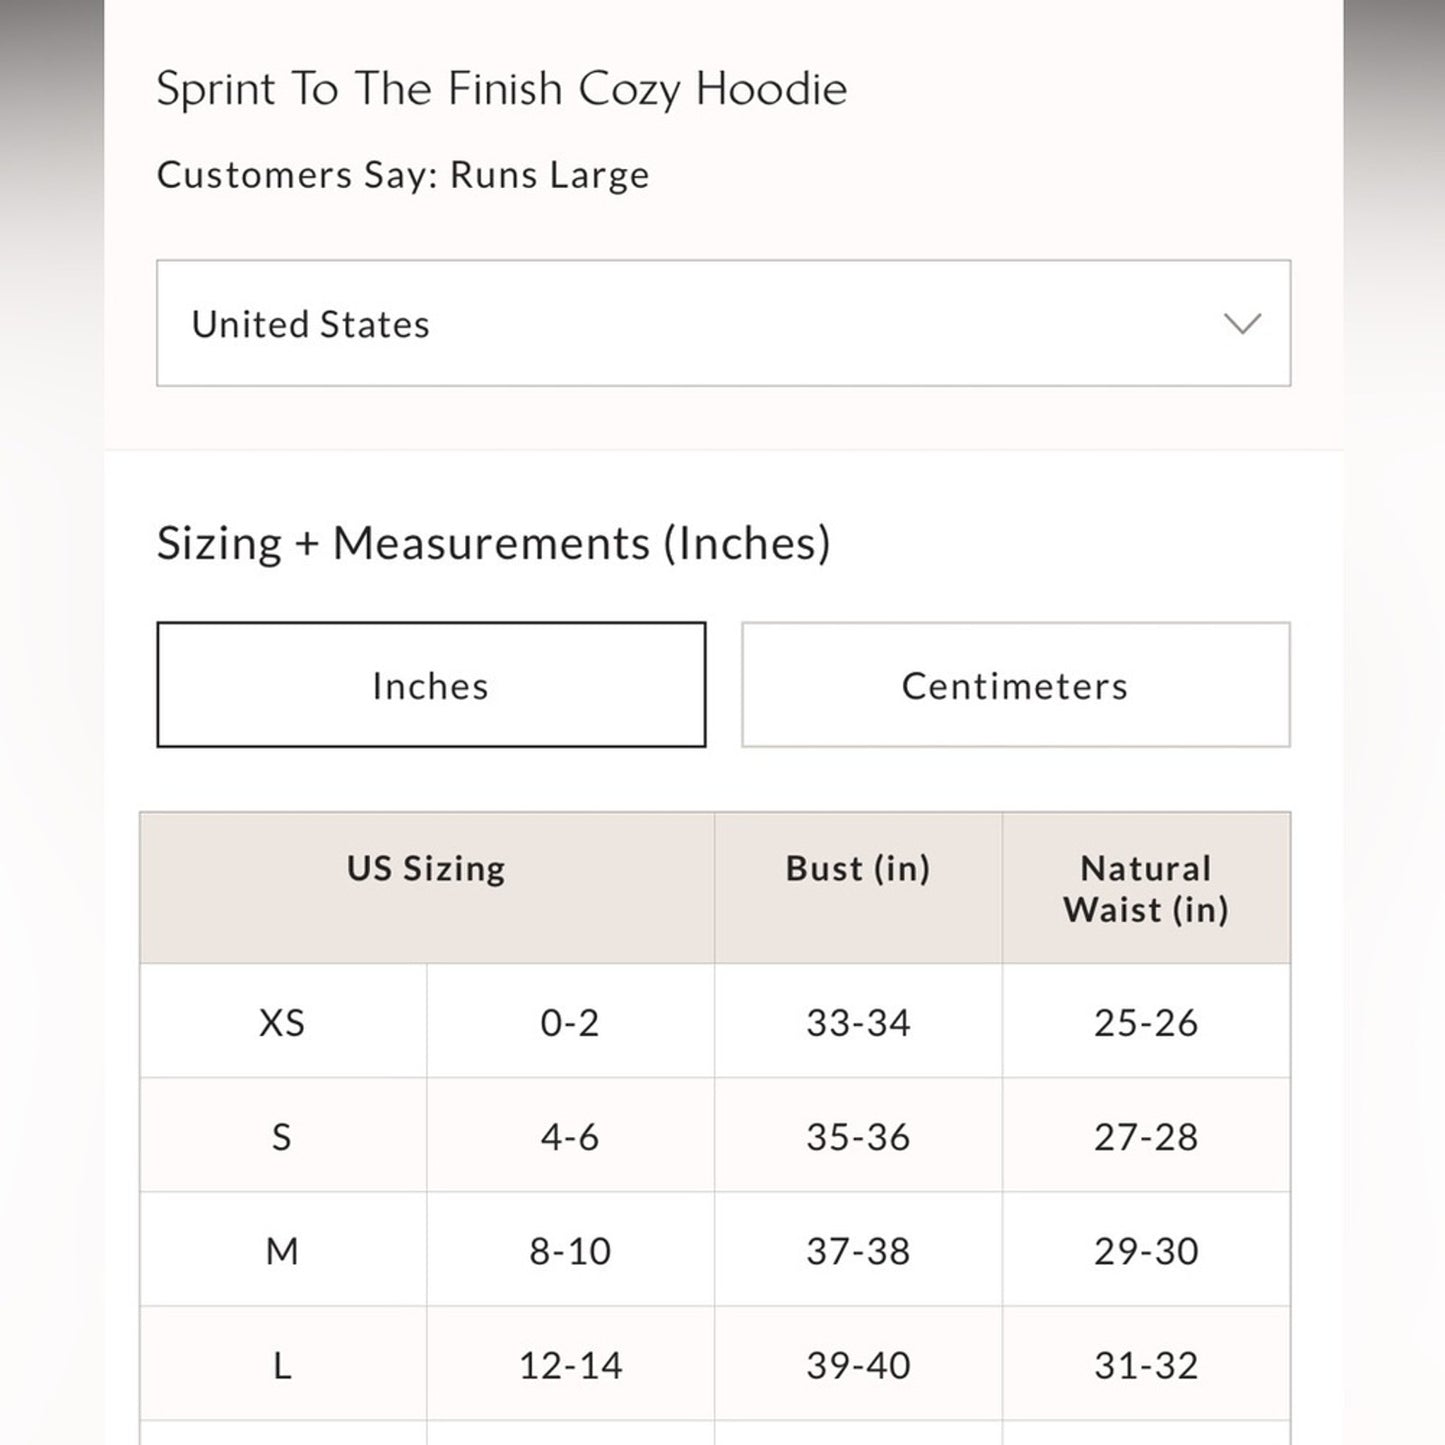Click the Customers Say: Runs Large note

(x=402, y=174)
